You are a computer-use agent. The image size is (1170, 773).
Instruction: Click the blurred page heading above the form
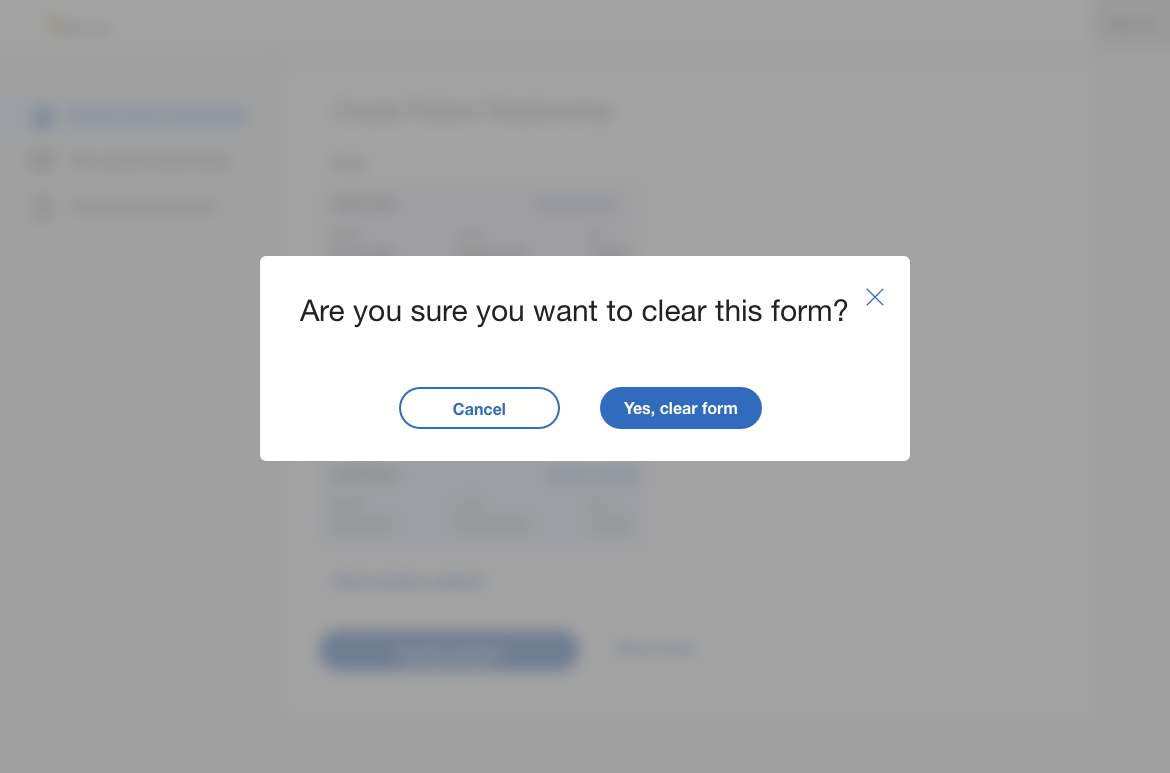(x=471, y=110)
